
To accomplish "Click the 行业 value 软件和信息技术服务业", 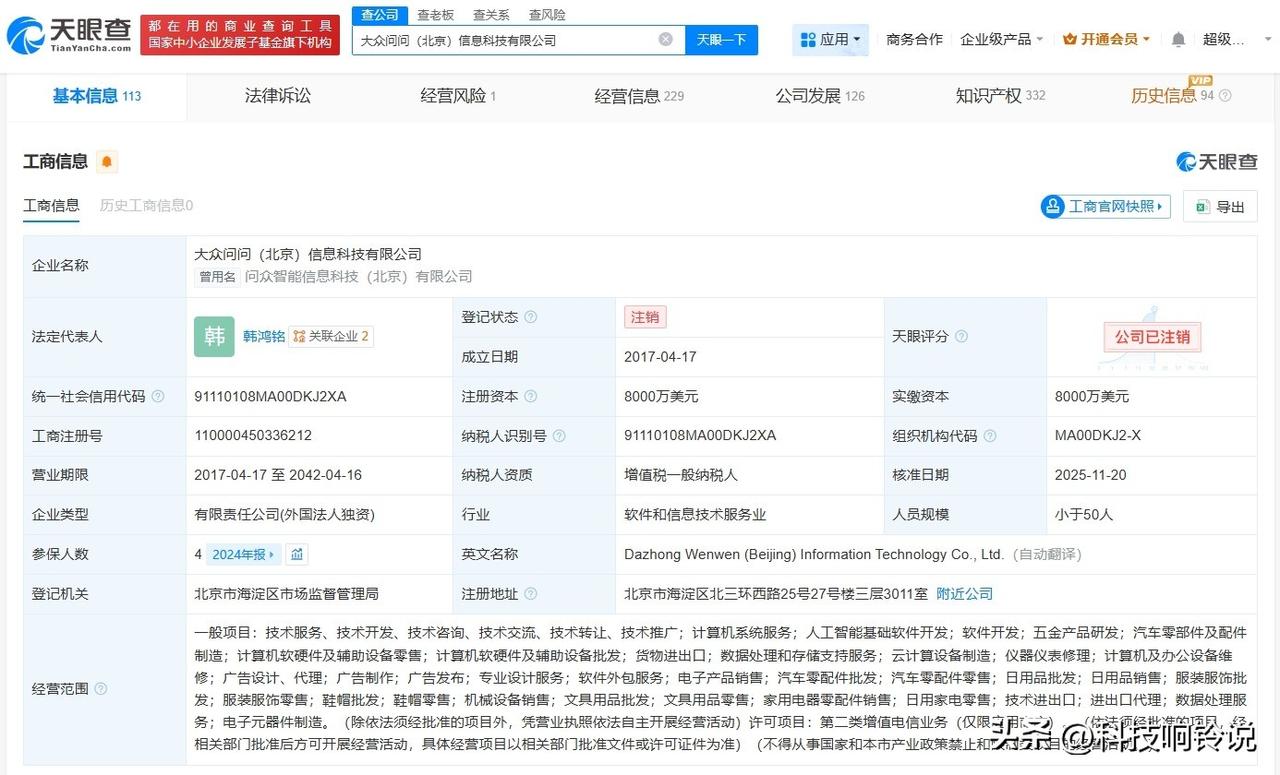I will click(695, 515).
